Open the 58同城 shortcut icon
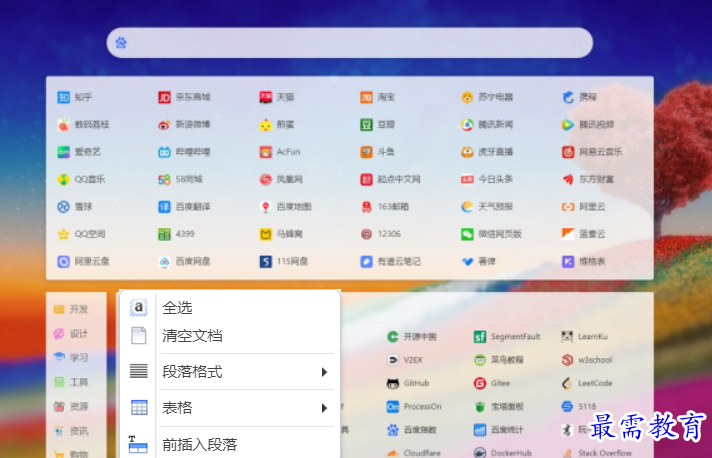 [164, 179]
